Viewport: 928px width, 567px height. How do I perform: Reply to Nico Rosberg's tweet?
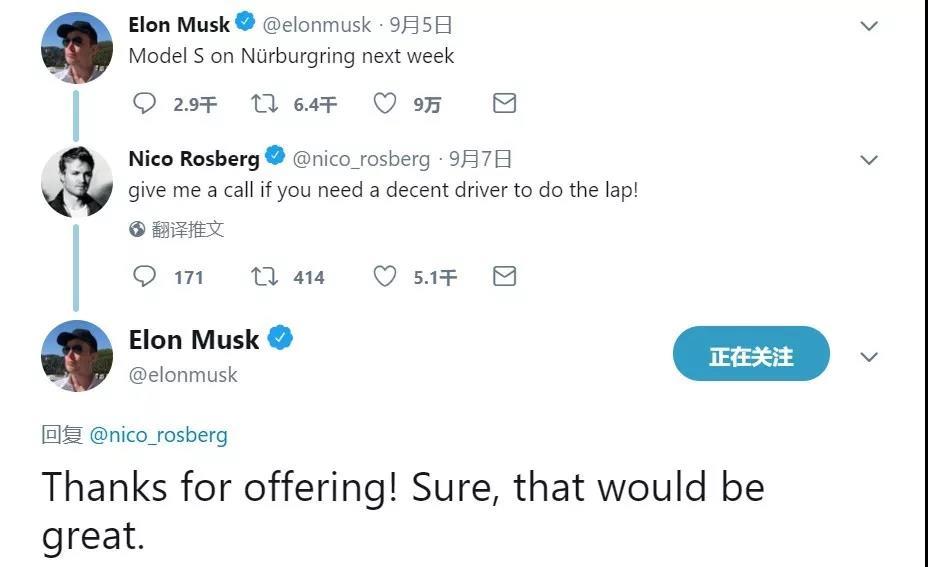[145, 276]
